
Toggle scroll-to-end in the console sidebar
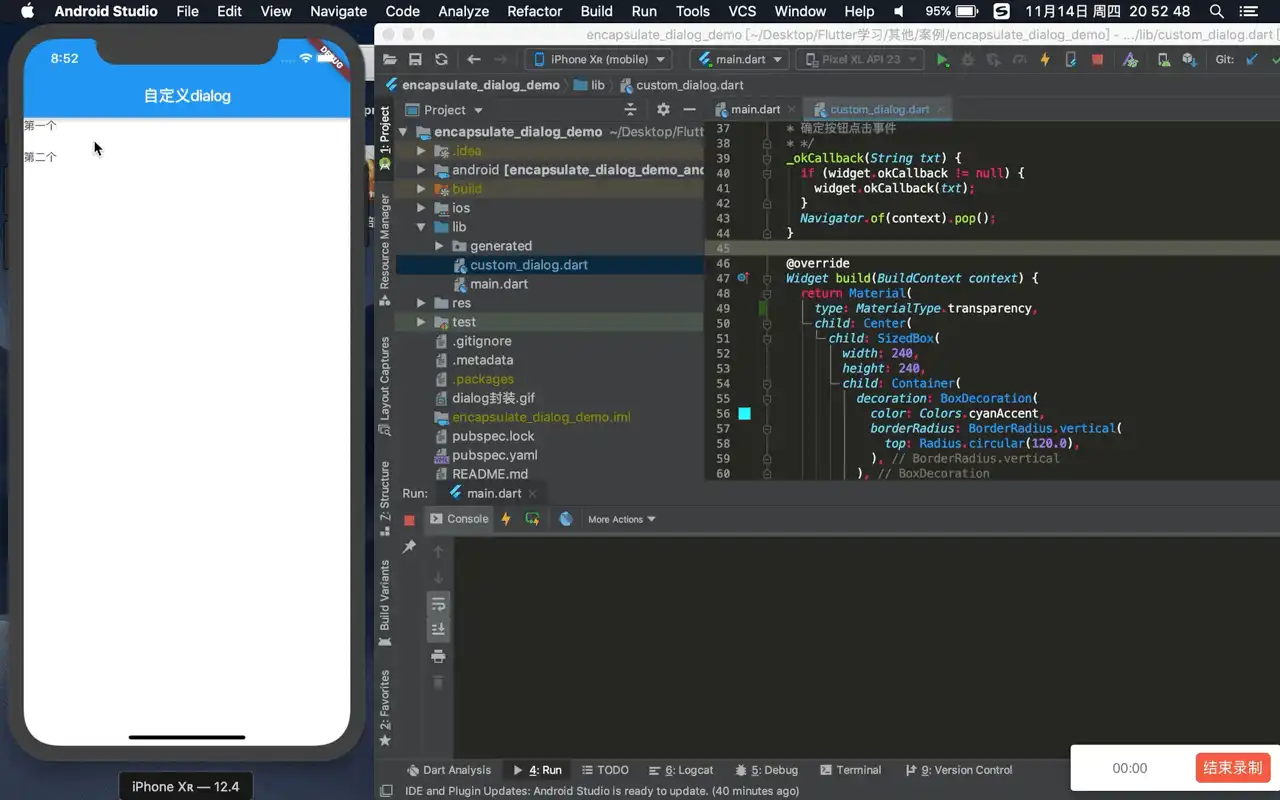pyautogui.click(x=438, y=630)
